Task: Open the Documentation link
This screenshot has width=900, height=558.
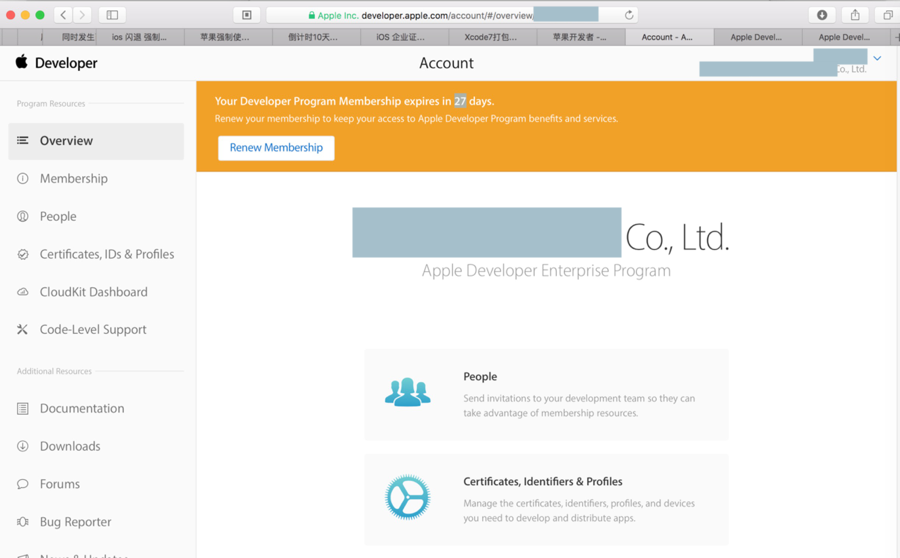Action: click(82, 408)
